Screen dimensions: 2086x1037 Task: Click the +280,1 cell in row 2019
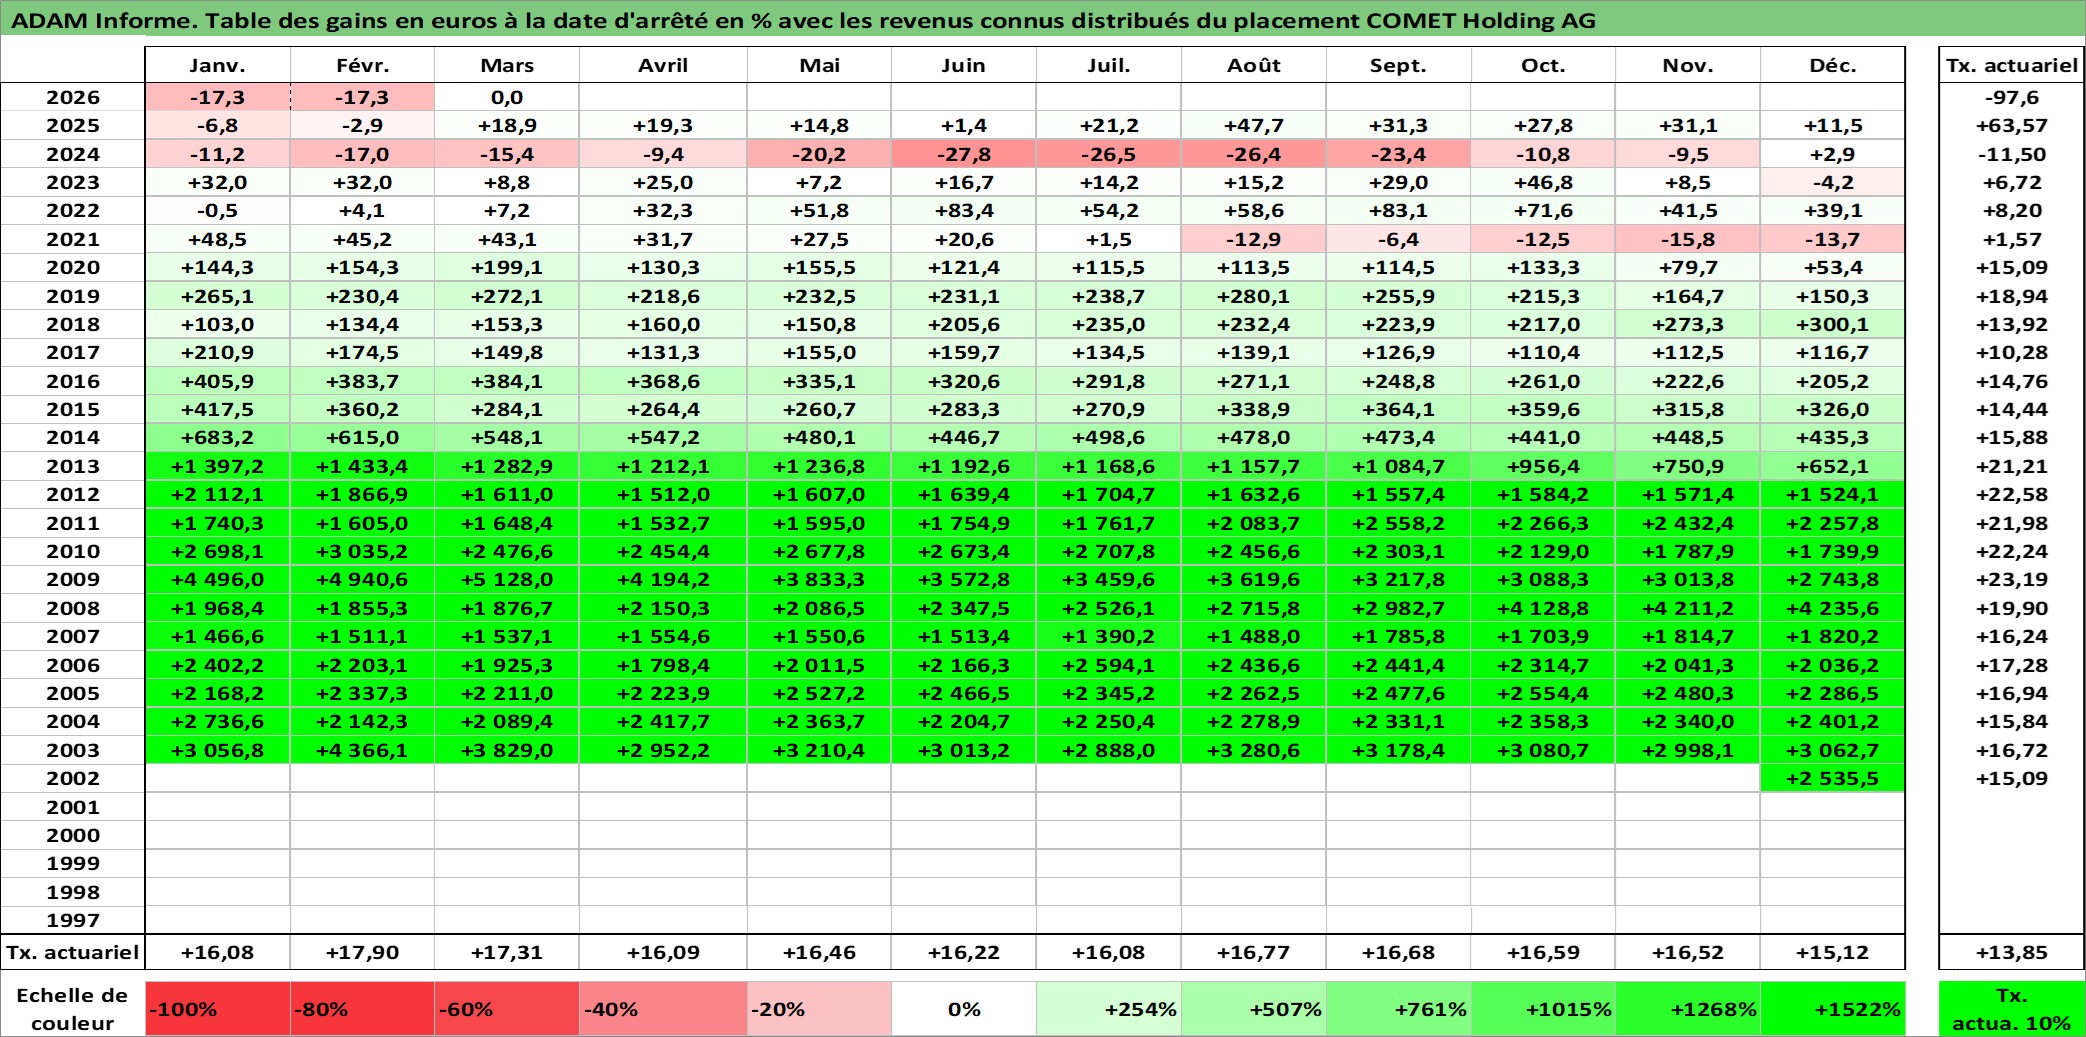click(x=1254, y=296)
